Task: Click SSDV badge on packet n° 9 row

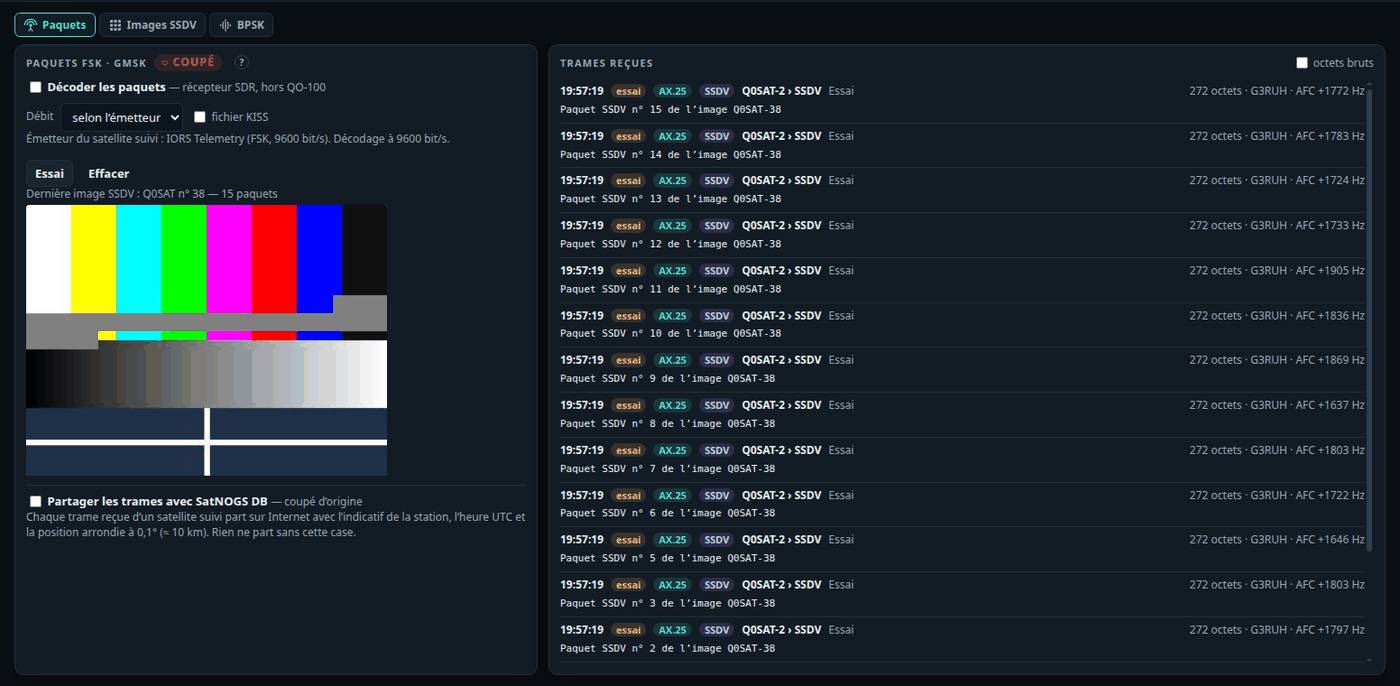Action: pos(716,360)
